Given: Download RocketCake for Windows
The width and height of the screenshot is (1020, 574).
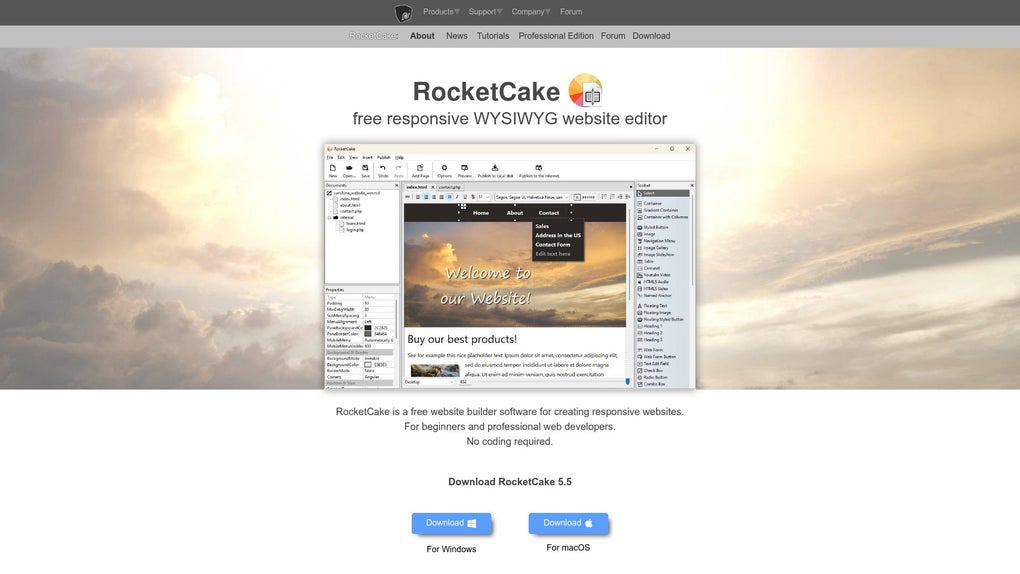Looking at the screenshot, I should [x=451, y=523].
